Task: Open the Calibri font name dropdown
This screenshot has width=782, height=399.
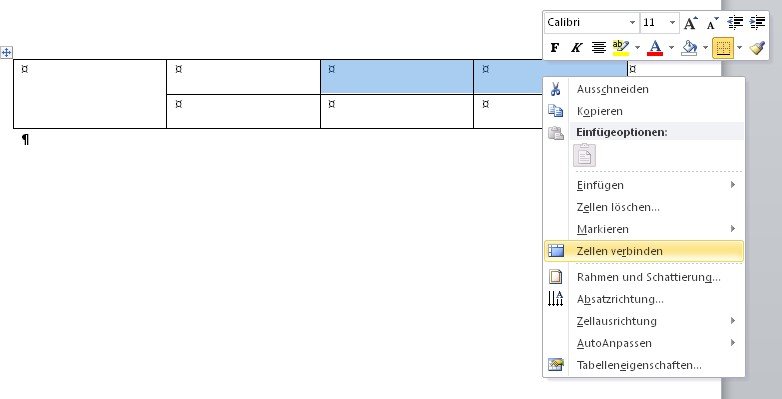Action: click(632, 22)
